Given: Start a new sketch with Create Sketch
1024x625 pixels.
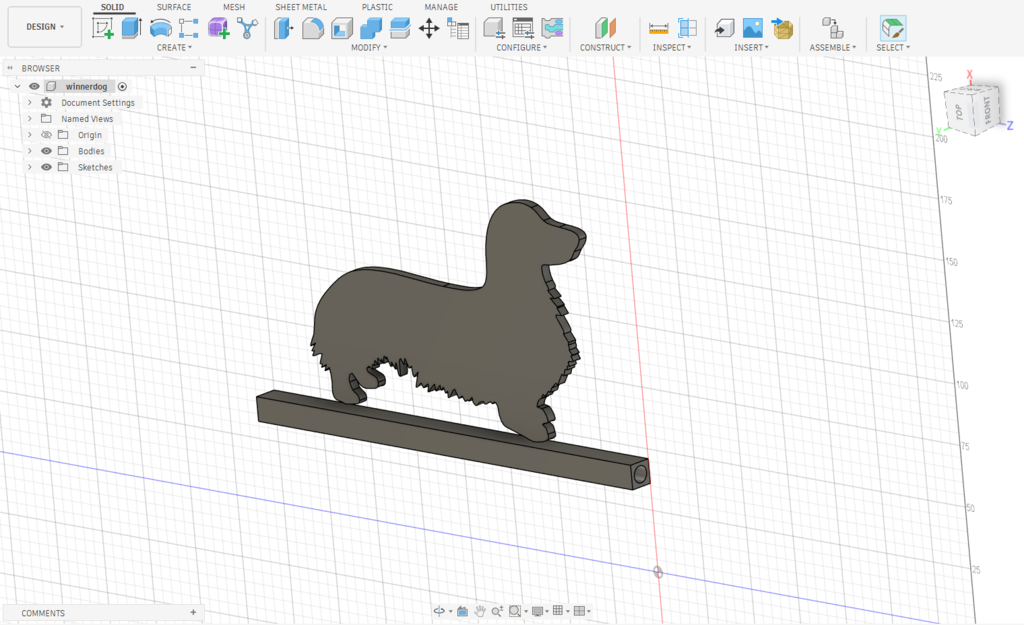Looking at the screenshot, I should click(103, 28).
